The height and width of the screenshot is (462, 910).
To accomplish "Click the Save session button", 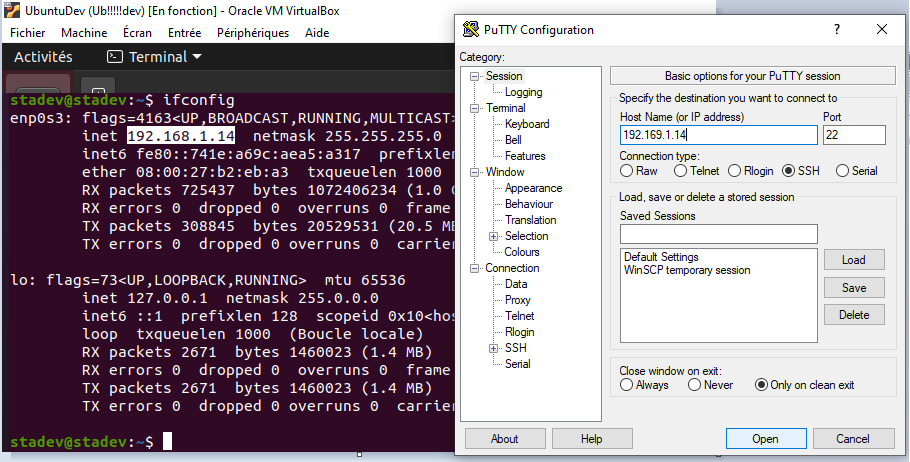I will [854, 287].
